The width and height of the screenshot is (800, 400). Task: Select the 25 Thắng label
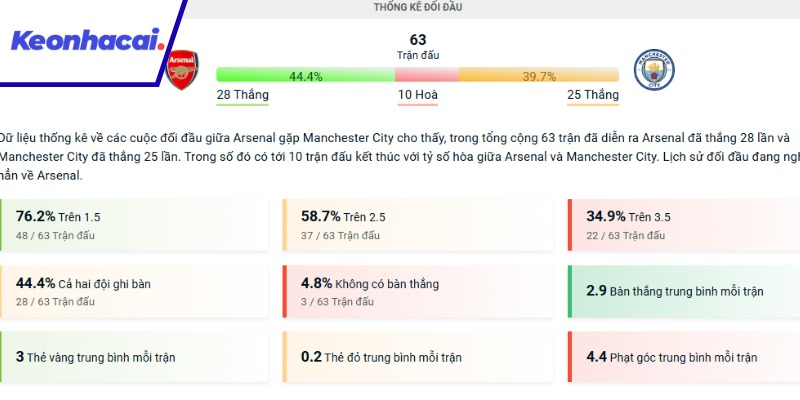[593, 96]
